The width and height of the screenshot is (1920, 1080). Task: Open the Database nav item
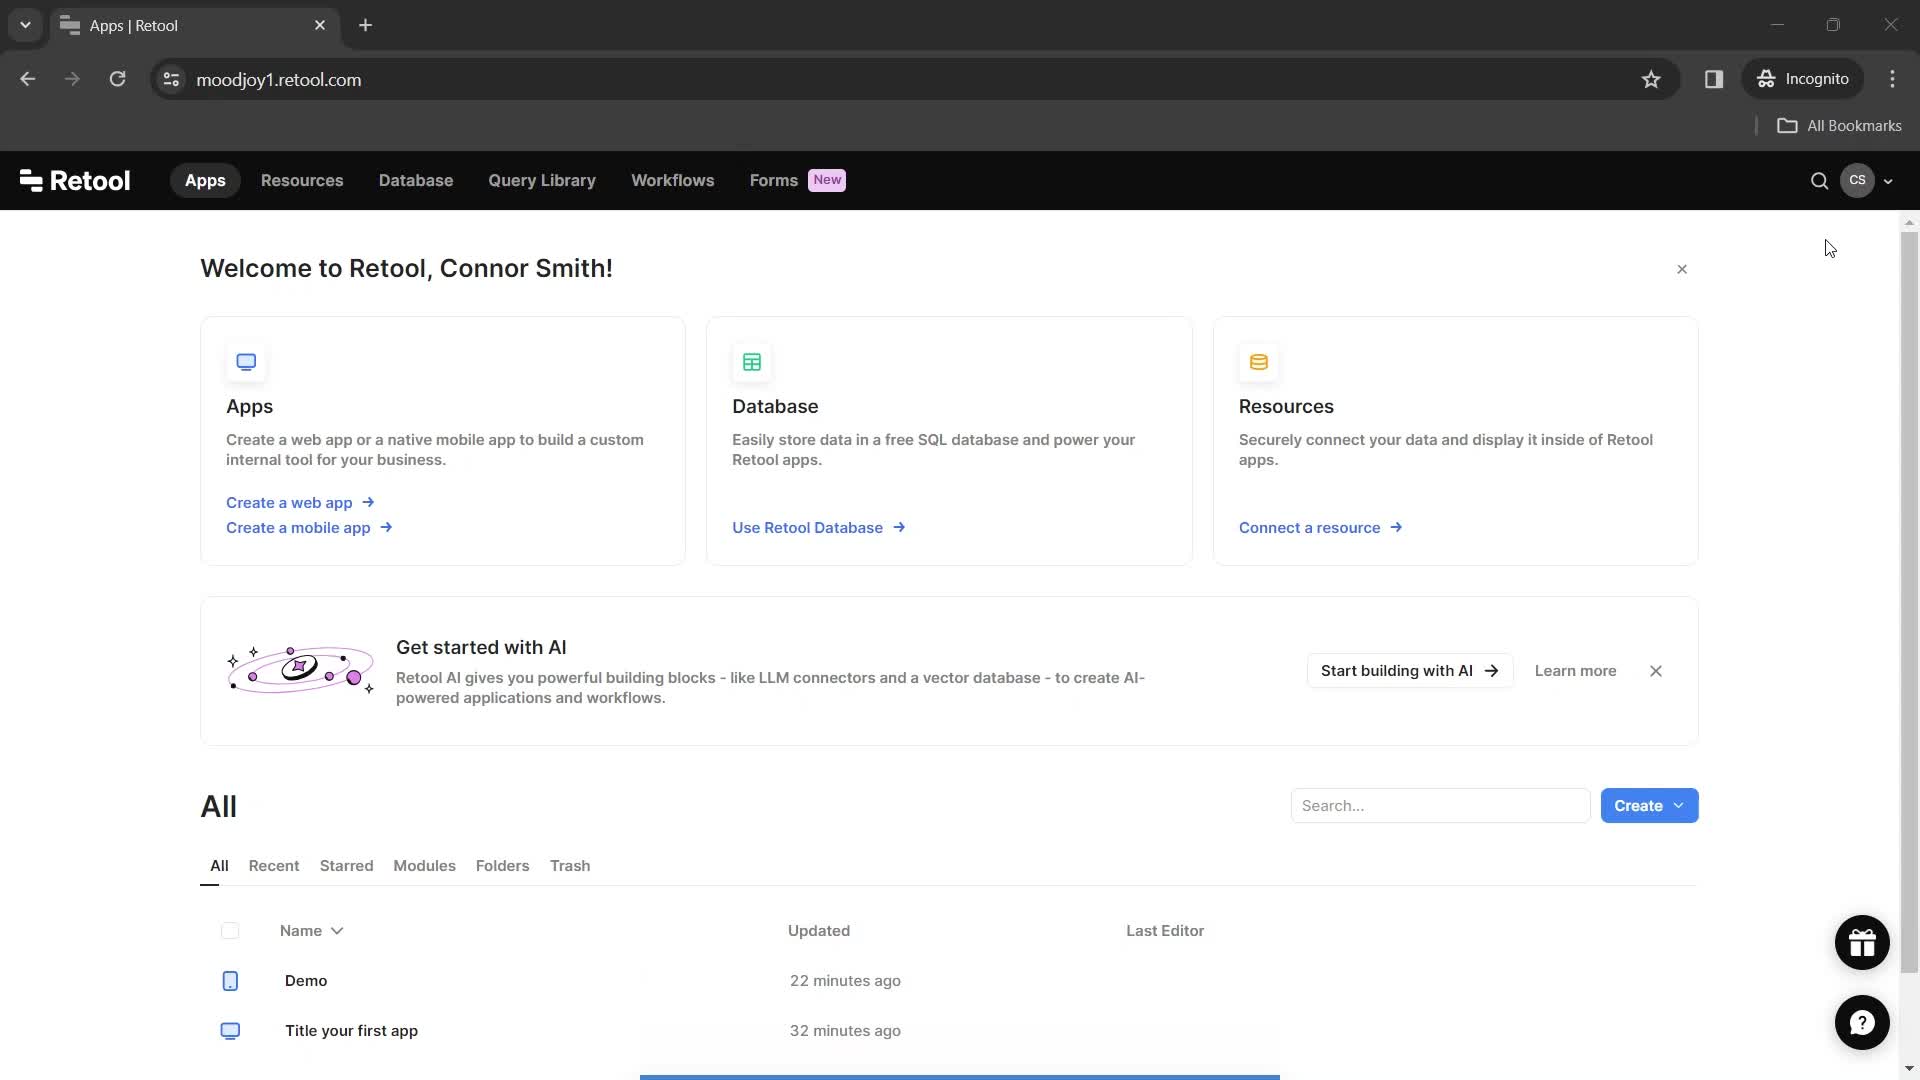[x=416, y=180]
